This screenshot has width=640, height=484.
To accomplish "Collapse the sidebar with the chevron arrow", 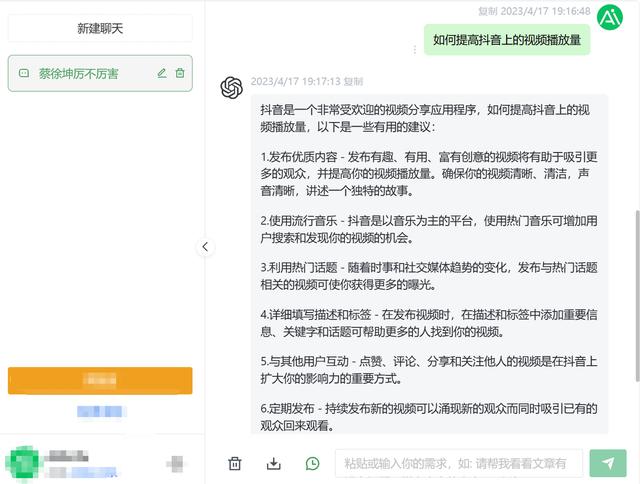I will 205,247.
